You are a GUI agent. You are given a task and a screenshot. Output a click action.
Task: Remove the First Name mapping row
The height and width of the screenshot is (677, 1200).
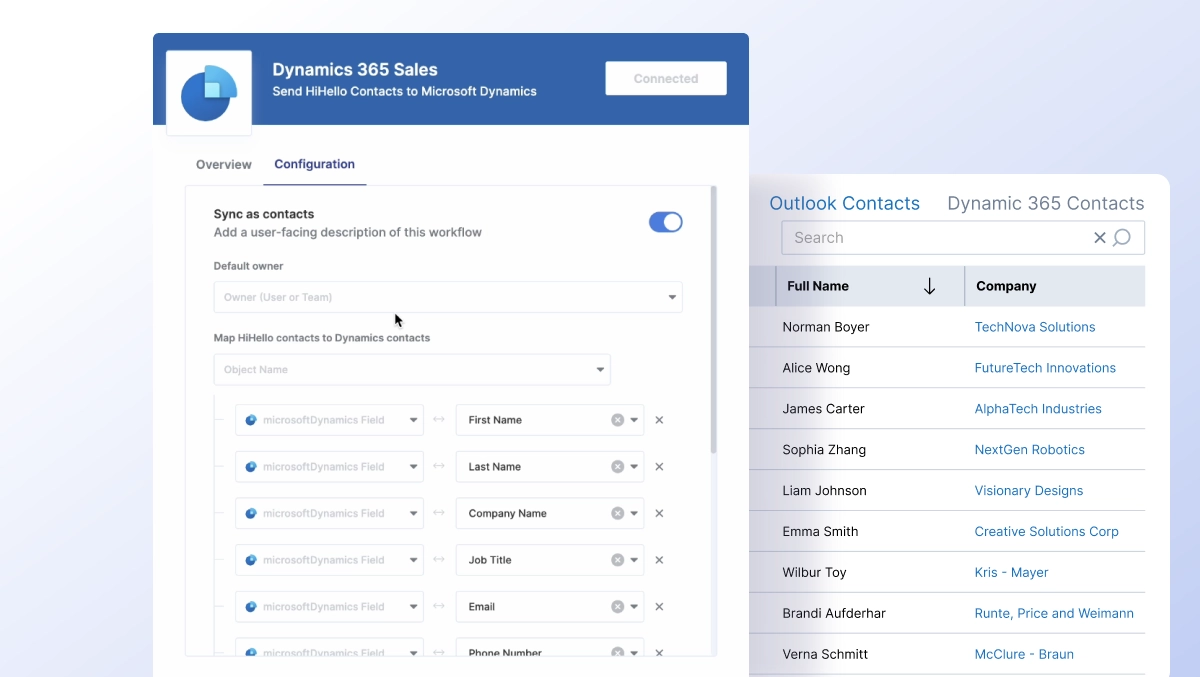click(x=659, y=420)
